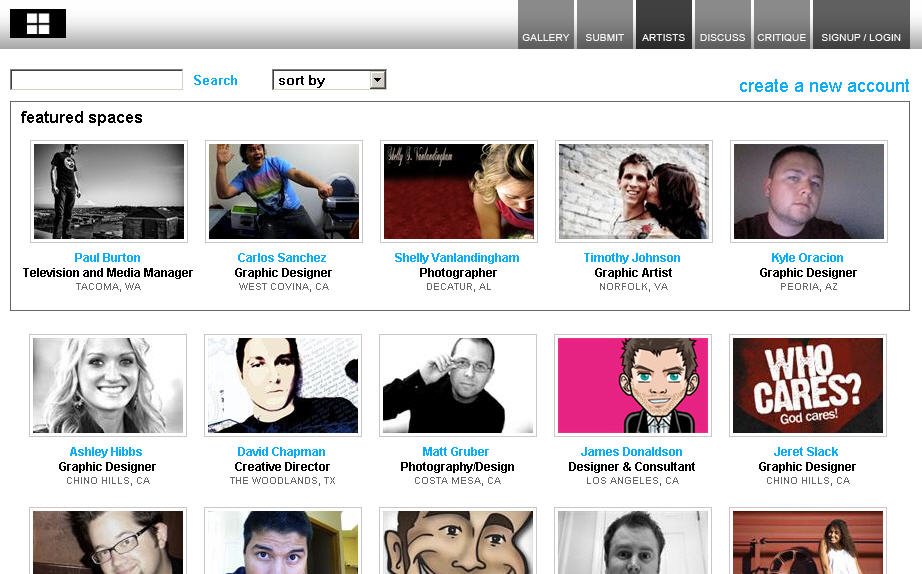Click the Ashley Hibbs name link

[106, 452]
